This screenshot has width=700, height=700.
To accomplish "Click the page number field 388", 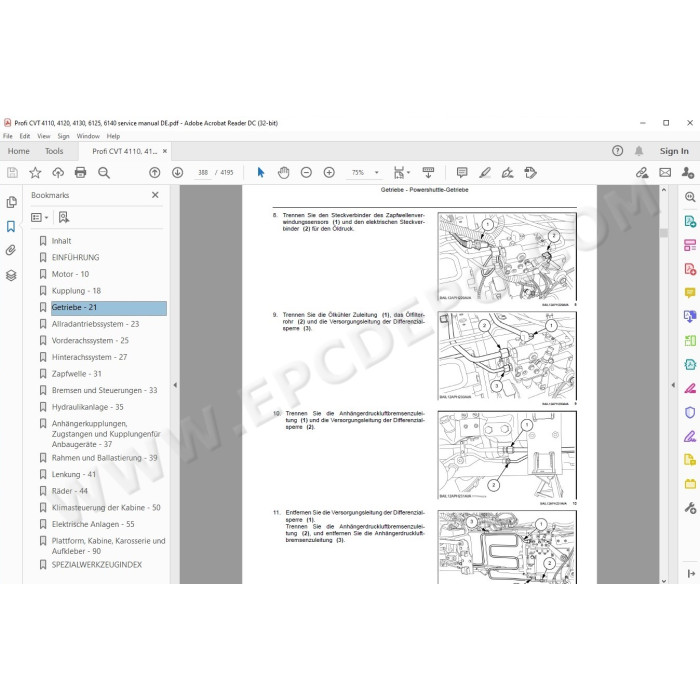I will tap(203, 173).
